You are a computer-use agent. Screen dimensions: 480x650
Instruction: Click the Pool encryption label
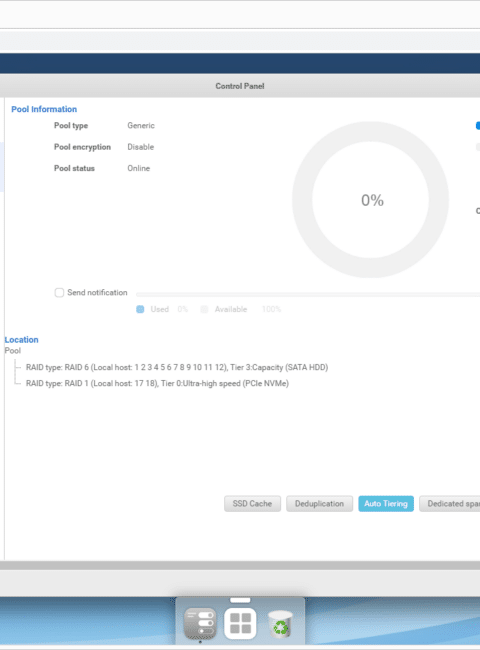[82, 147]
